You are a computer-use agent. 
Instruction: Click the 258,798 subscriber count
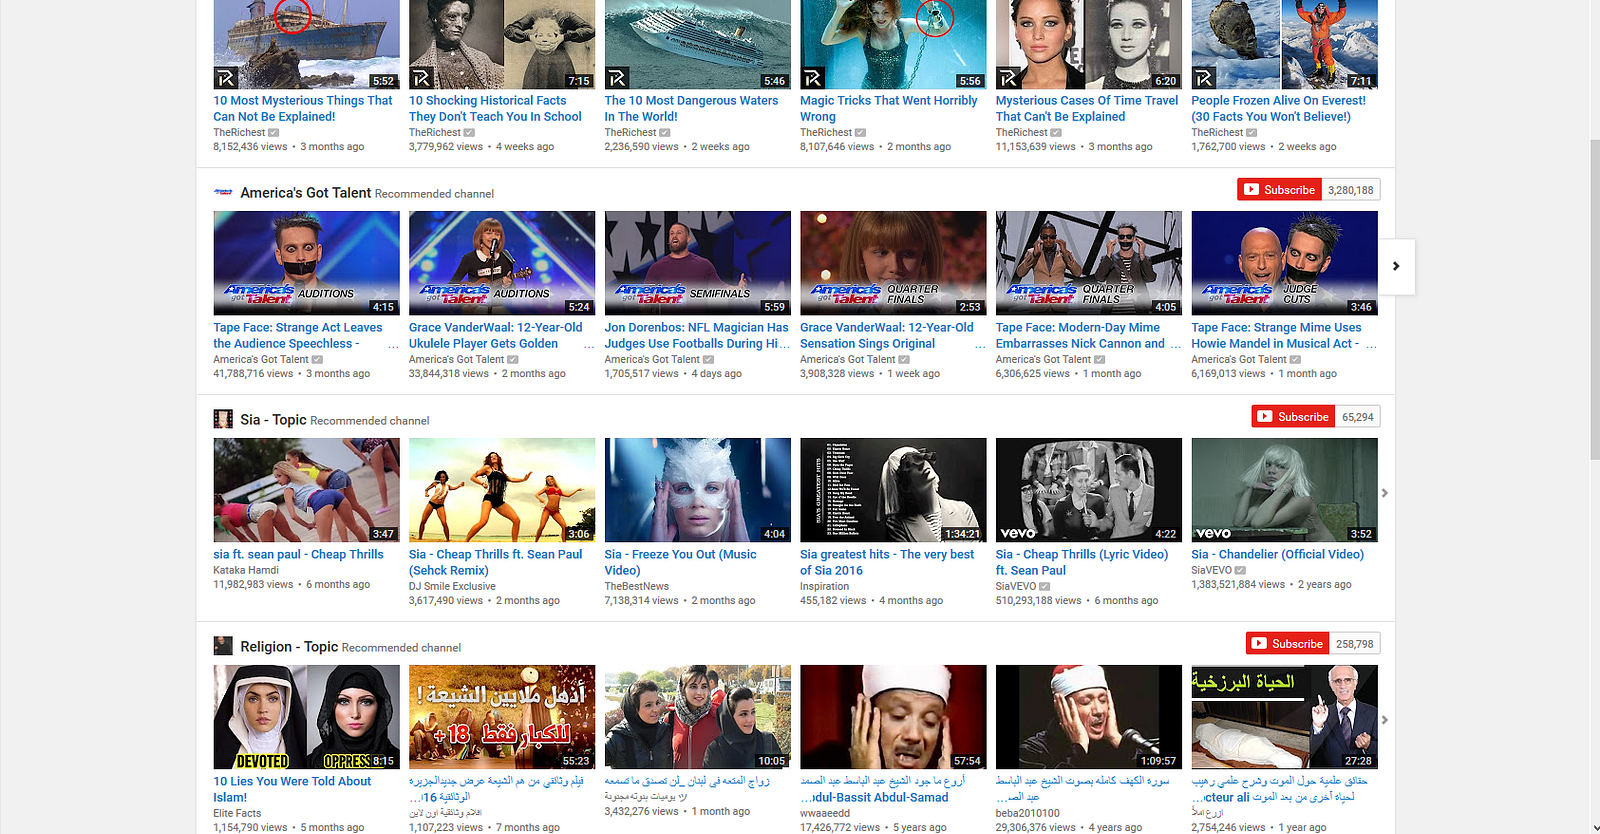tap(1355, 644)
